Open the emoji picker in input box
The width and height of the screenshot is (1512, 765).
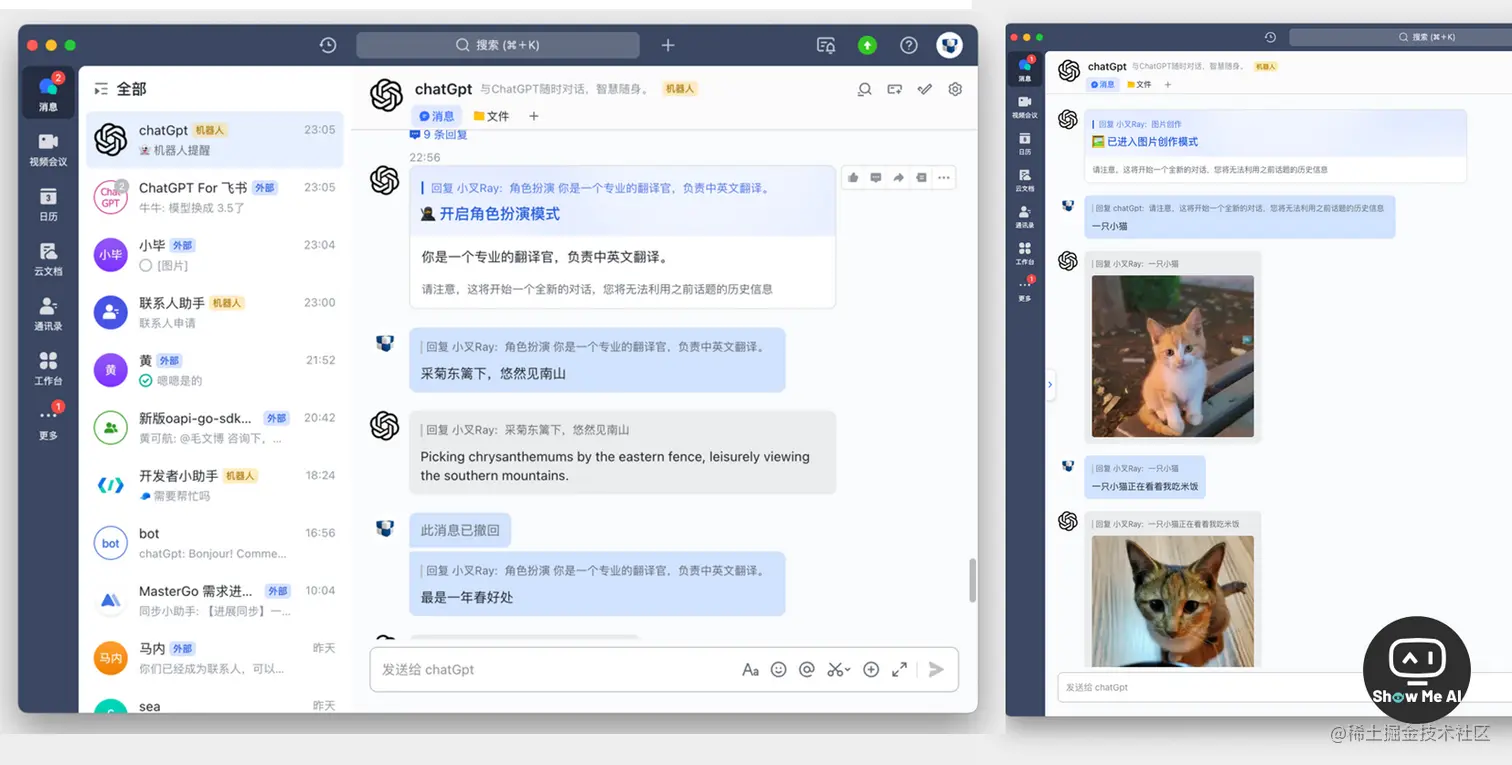tap(779, 670)
